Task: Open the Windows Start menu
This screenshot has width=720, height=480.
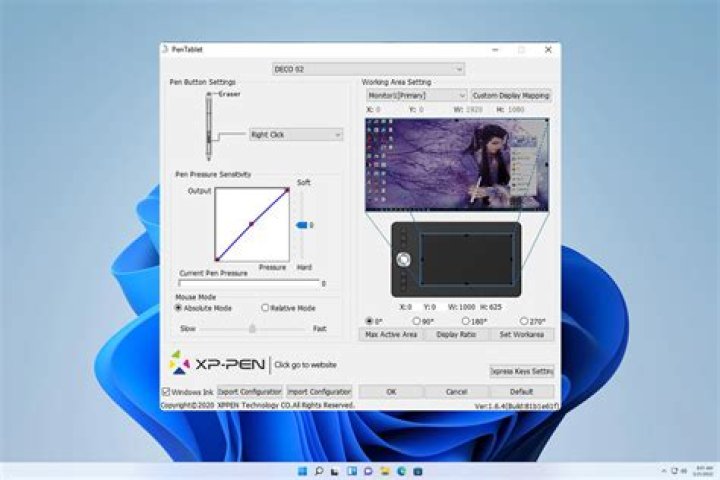Action: point(302,471)
